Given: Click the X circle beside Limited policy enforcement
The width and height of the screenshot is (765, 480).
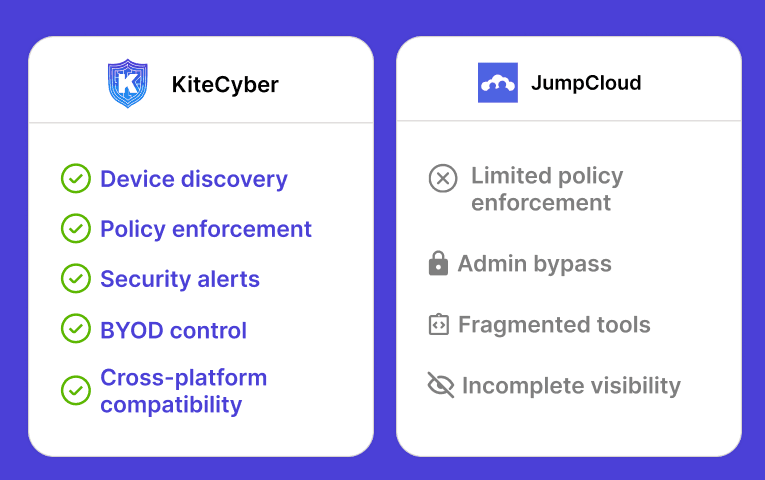Looking at the screenshot, I should pyautogui.click(x=443, y=178).
